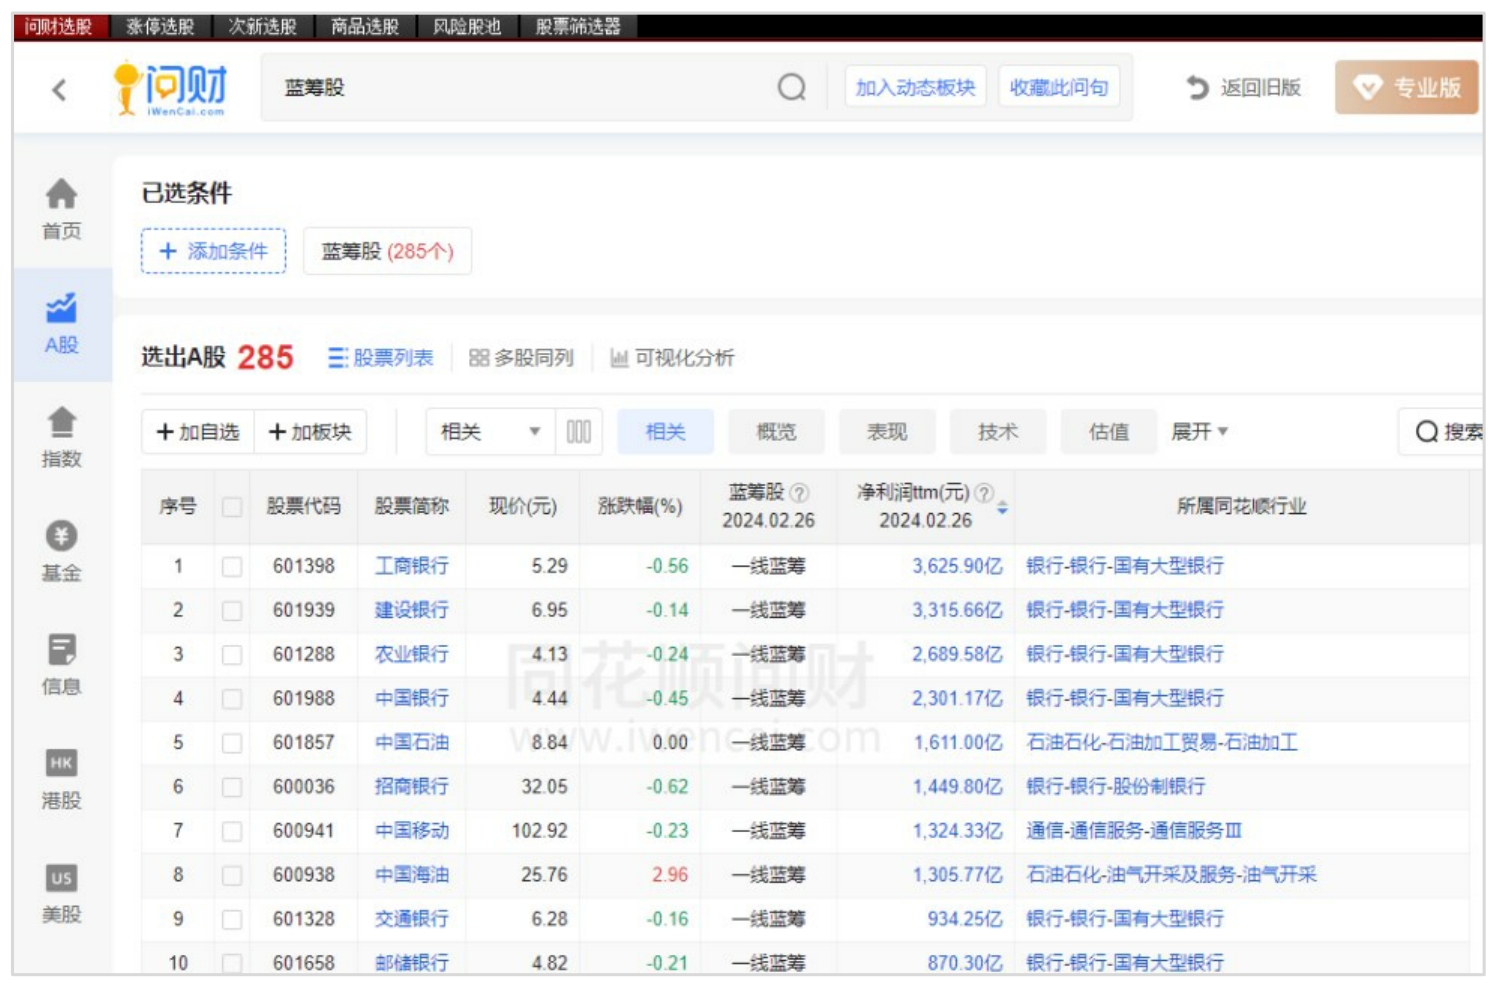Select the 表现 filter tab

887,432
